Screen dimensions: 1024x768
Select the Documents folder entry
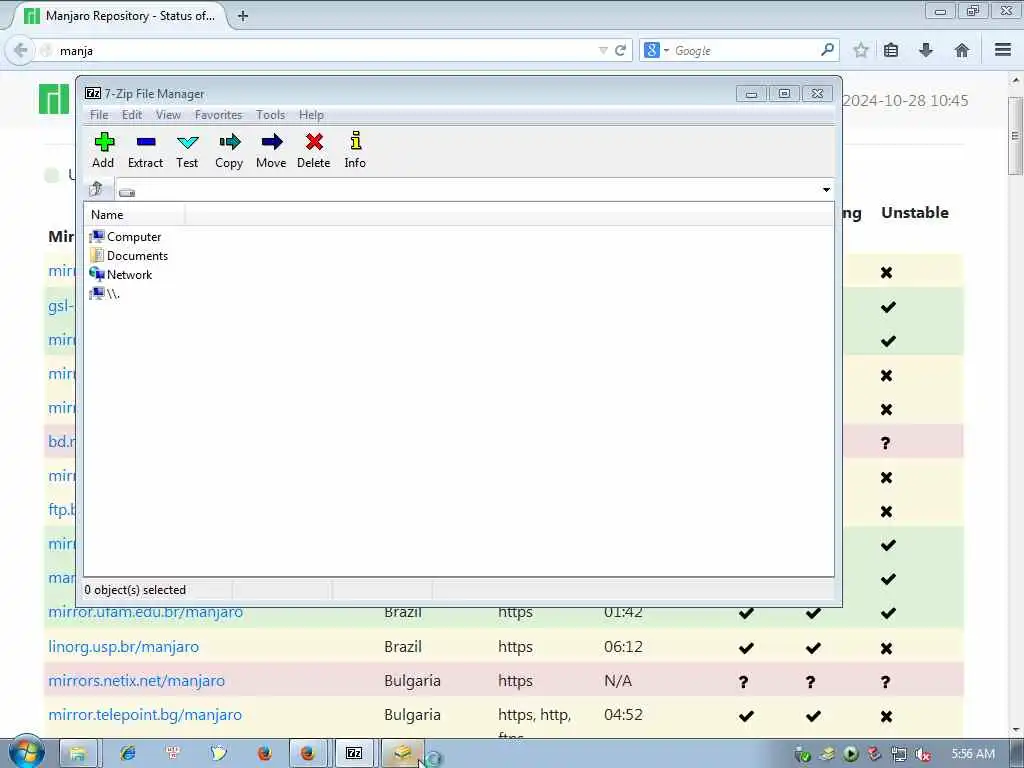click(x=129, y=255)
